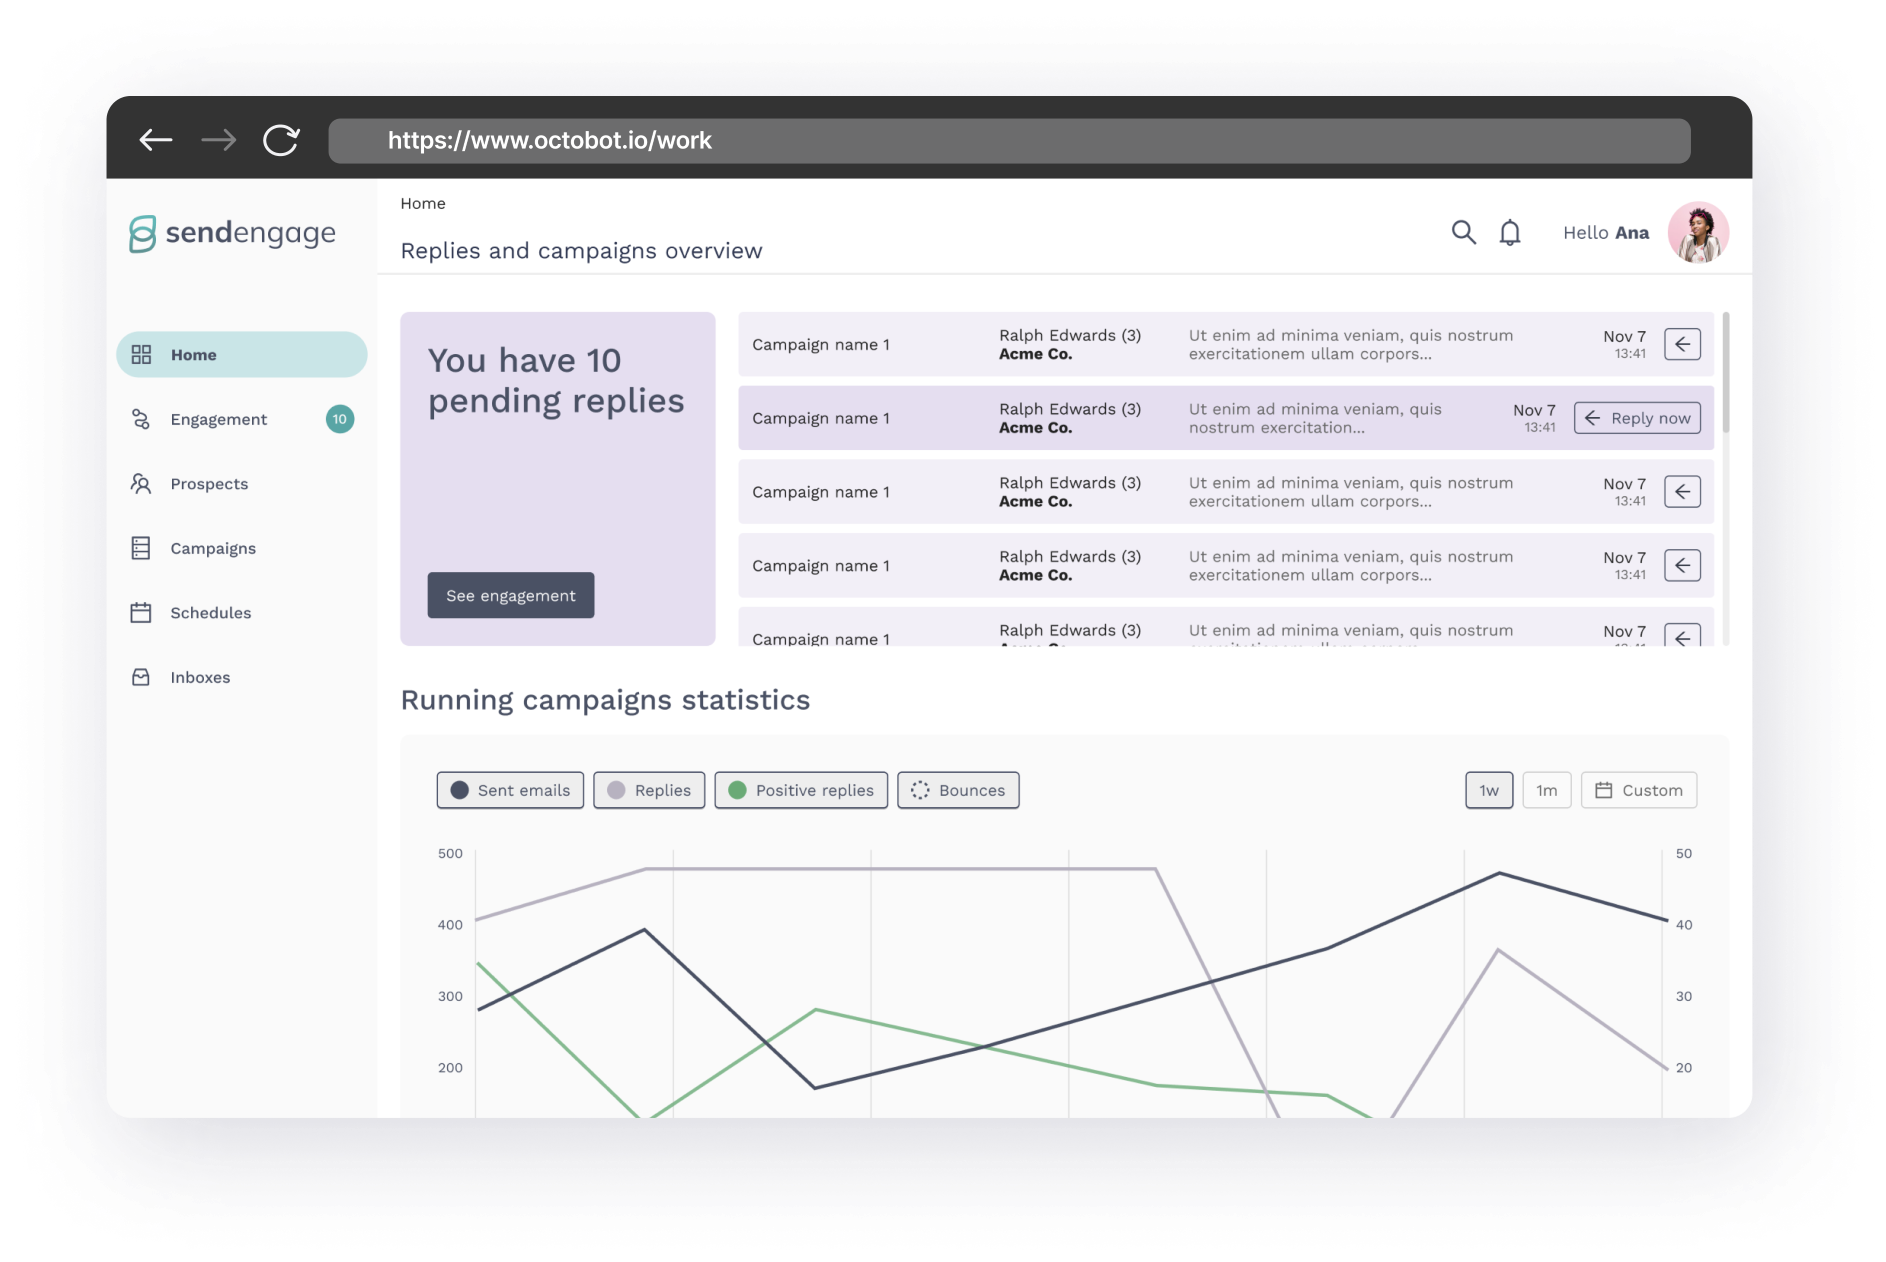1886x1262 pixels.
Task: Open Prospects in the sidebar
Action: tap(242, 484)
